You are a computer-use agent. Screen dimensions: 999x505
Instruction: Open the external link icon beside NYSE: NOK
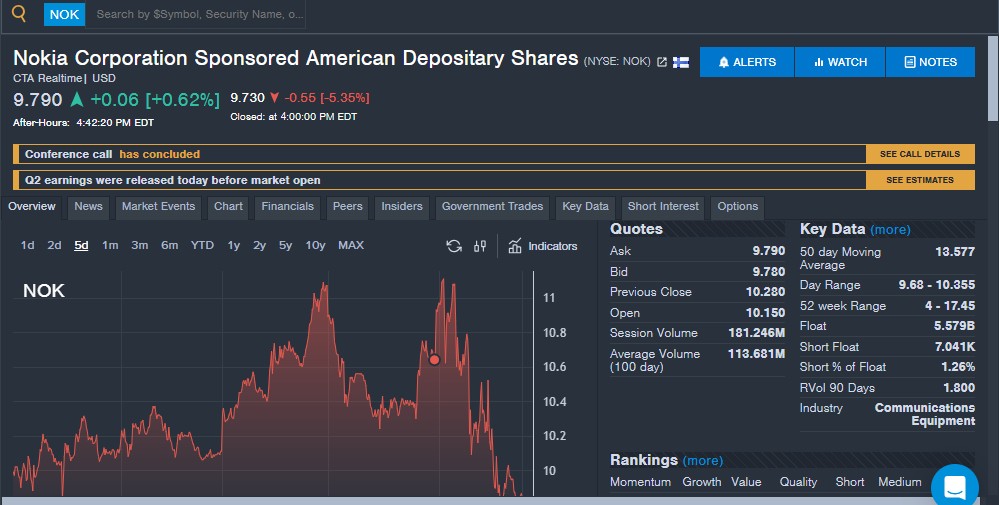pos(662,62)
